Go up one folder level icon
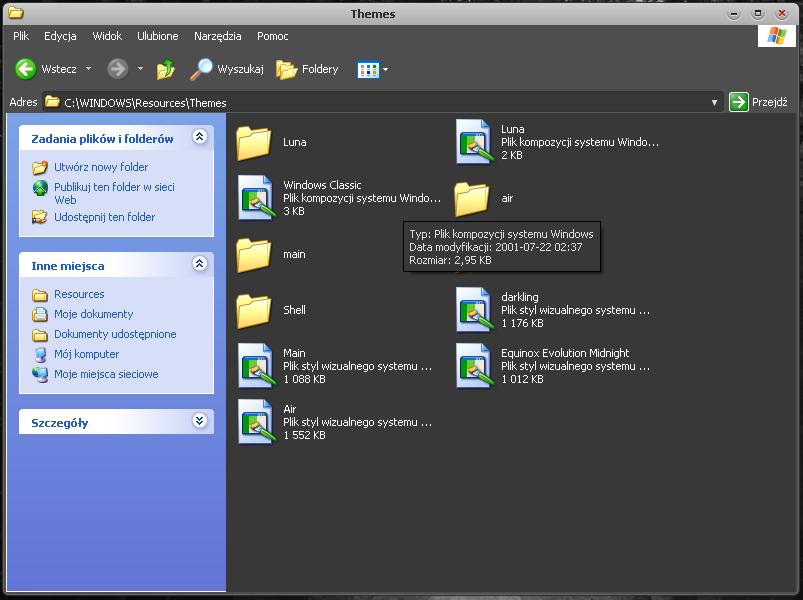Viewport: 803px width, 600px height. click(x=165, y=69)
